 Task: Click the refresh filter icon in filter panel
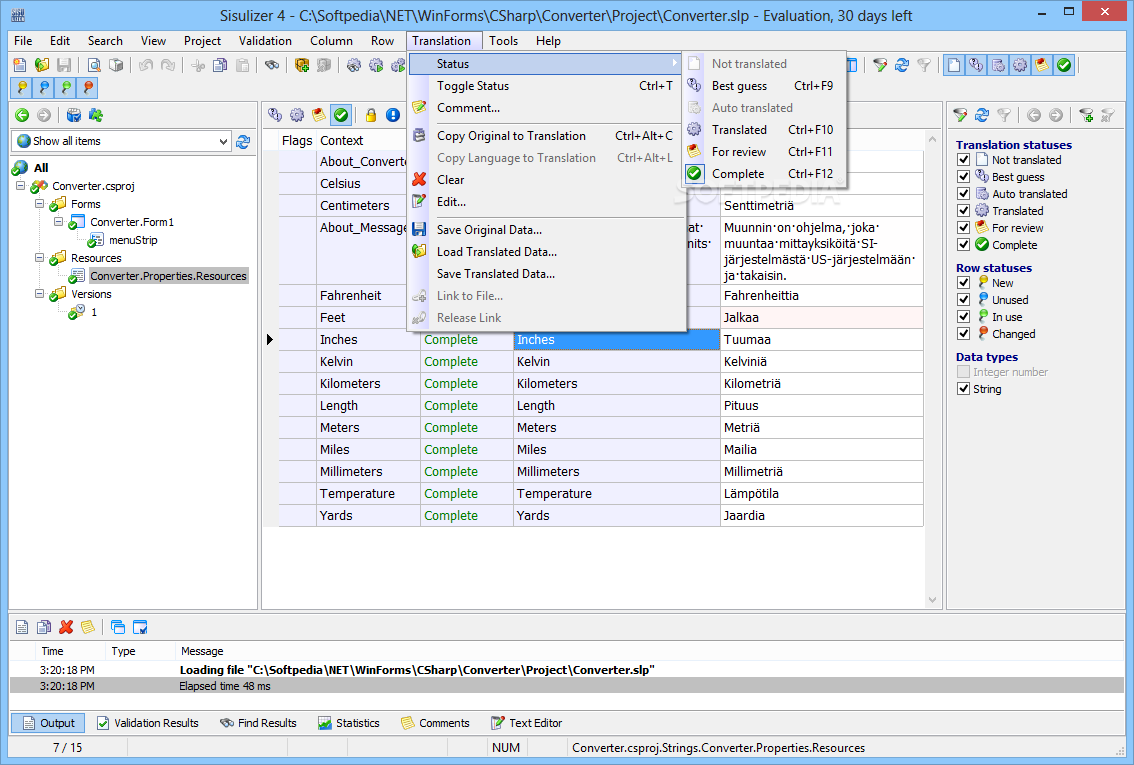(x=982, y=115)
